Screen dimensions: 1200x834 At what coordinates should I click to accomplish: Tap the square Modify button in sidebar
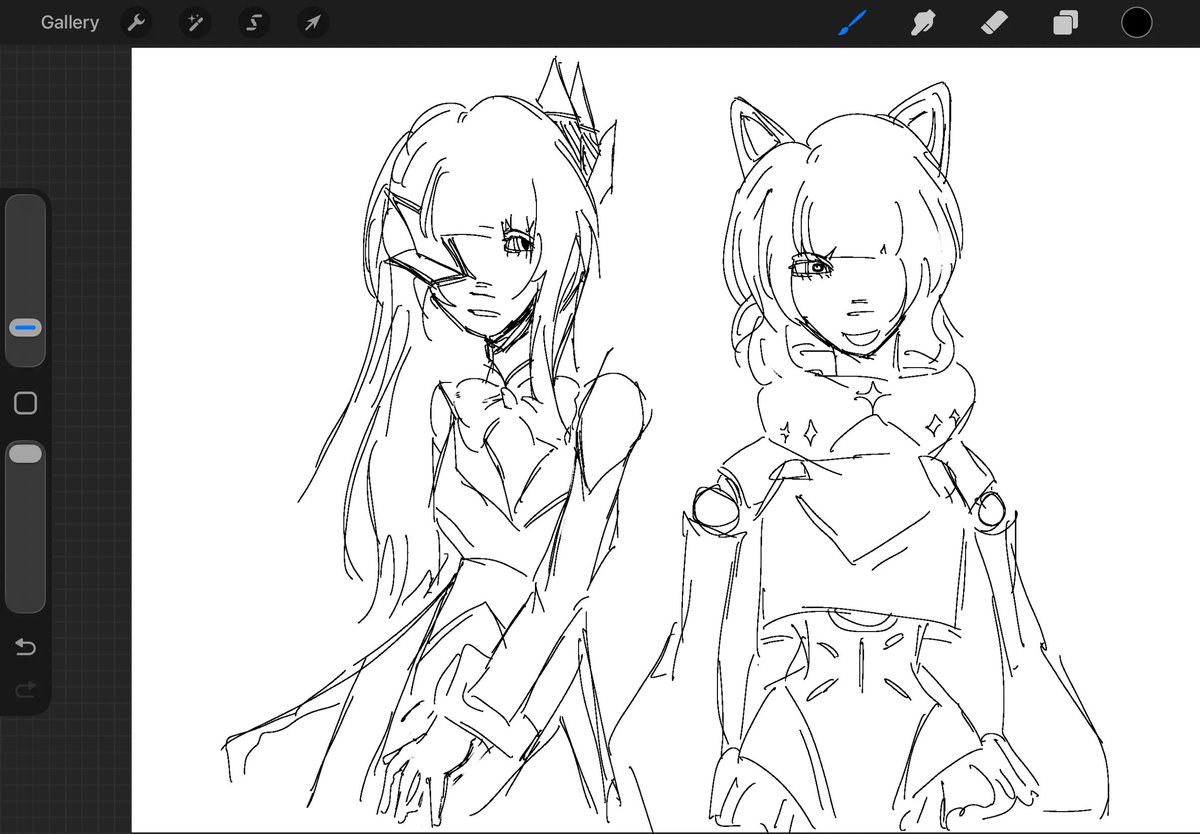26,403
